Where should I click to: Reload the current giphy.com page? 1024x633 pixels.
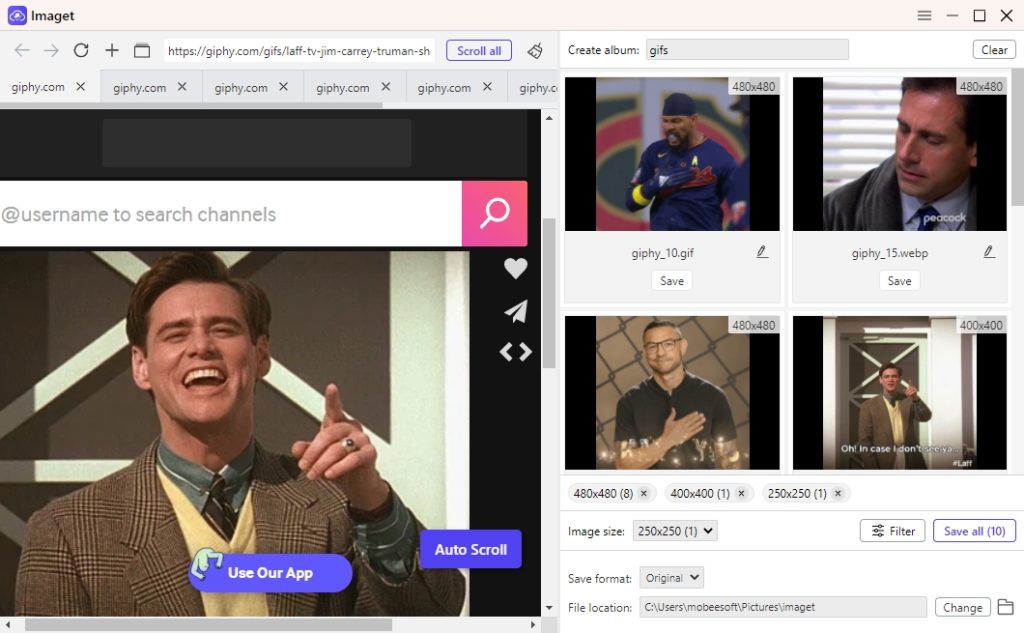point(81,50)
